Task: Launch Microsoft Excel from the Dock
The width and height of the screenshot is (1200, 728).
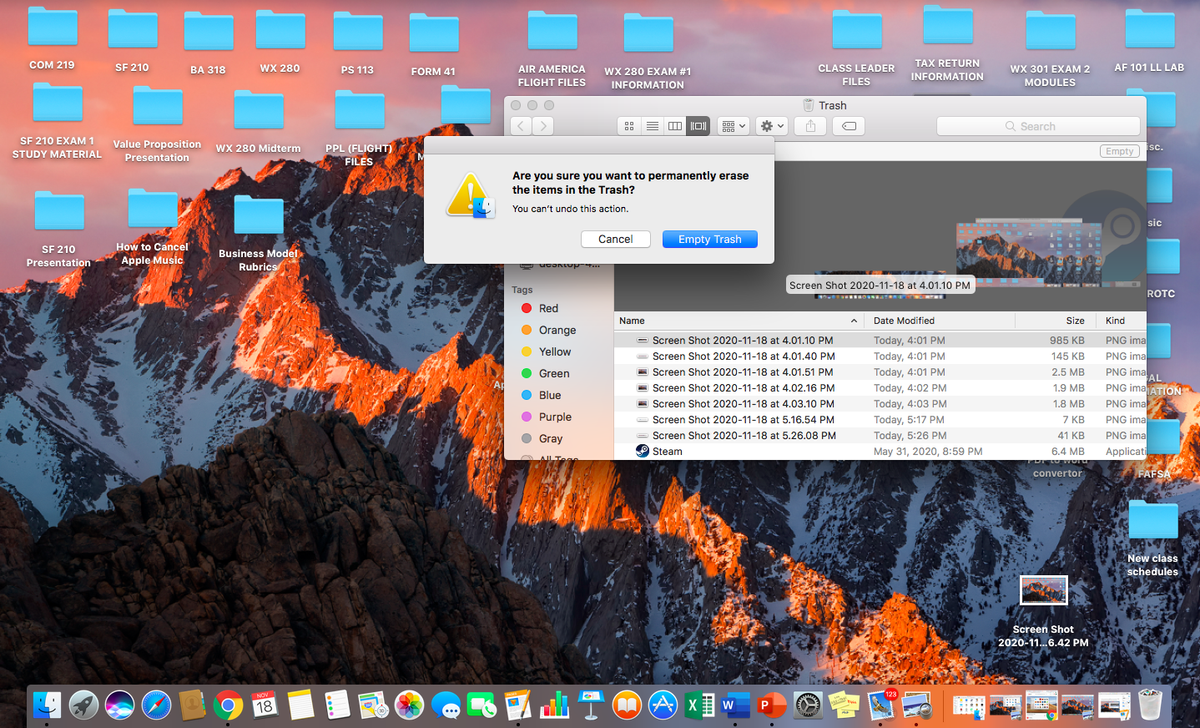Action: pyautogui.click(x=699, y=705)
